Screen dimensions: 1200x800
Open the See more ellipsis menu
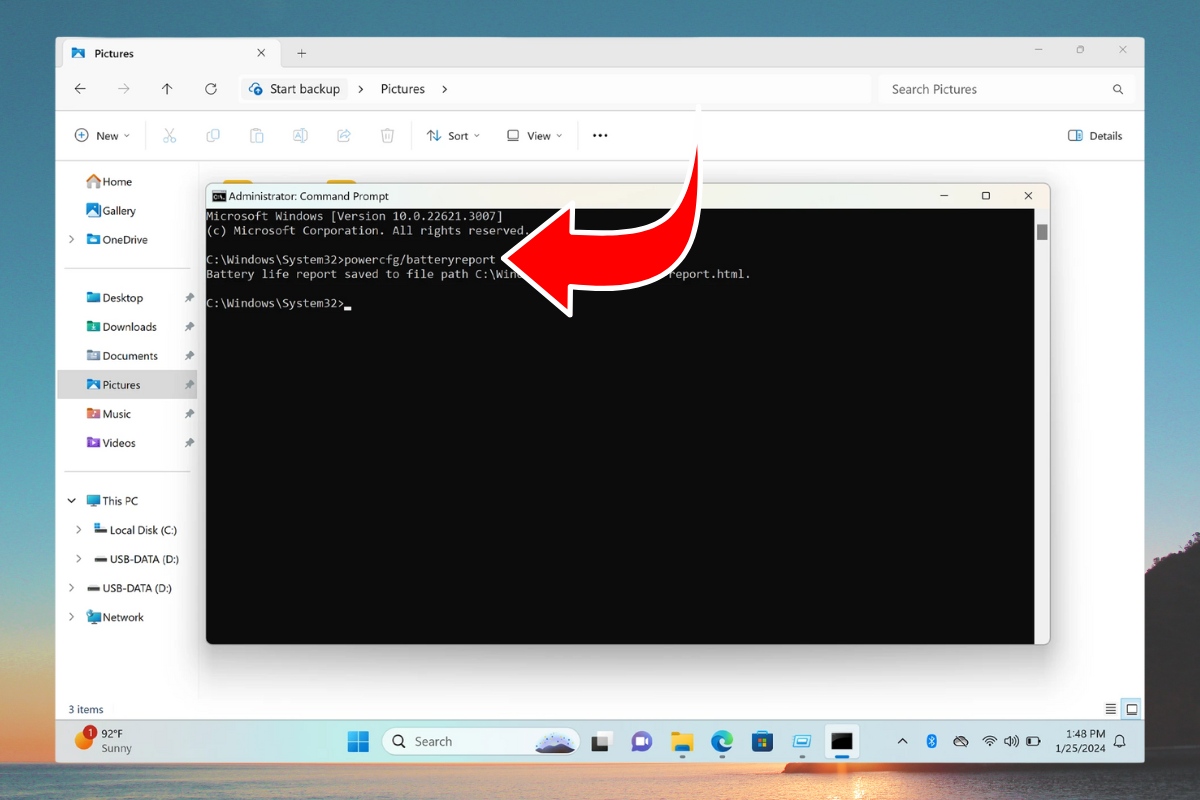pos(600,136)
